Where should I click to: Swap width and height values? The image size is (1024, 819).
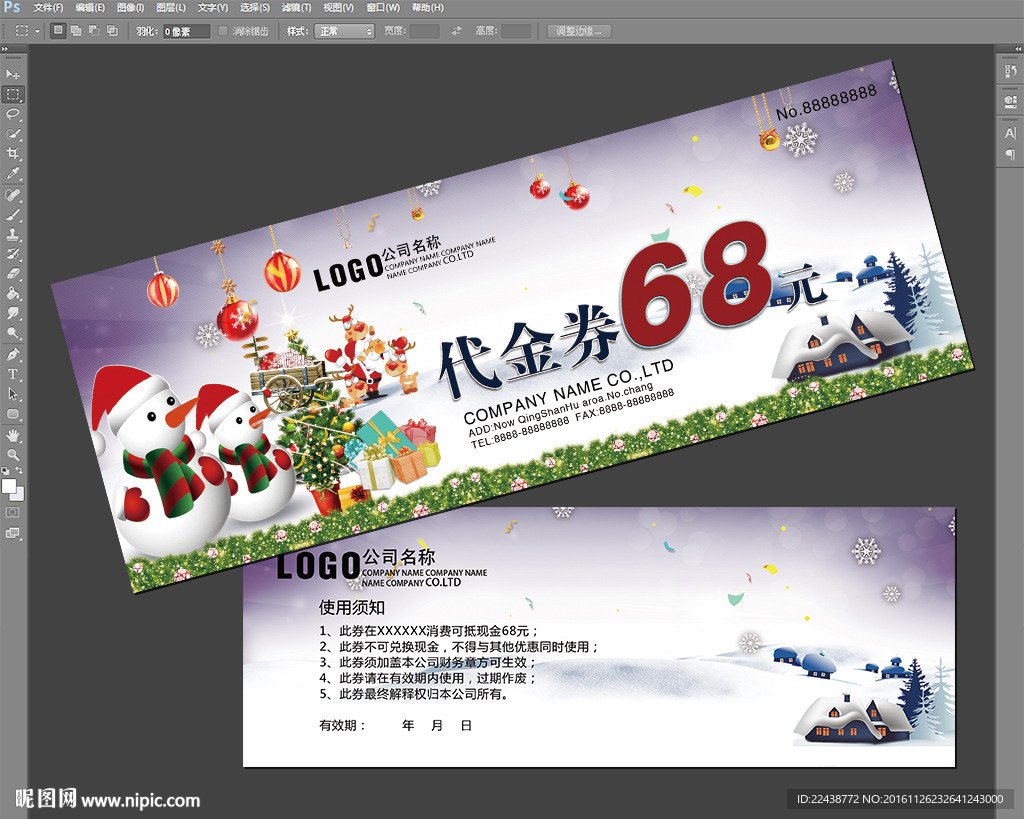tap(456, 31)
